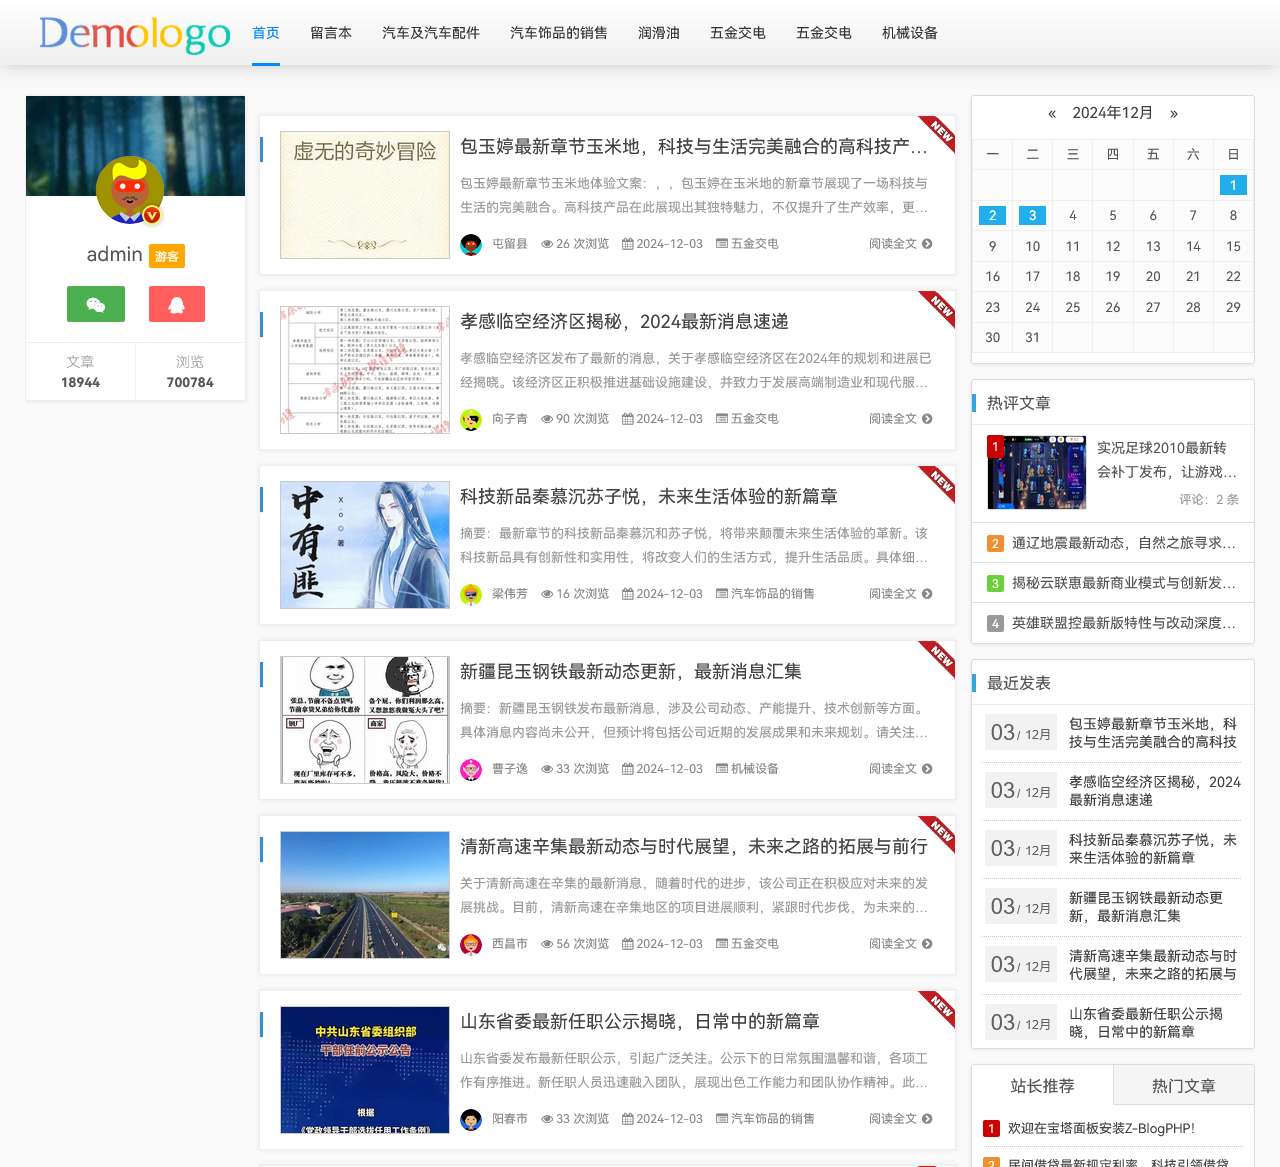Click 机械设备 category tag on 新疆昆玉钢铁 post
The height and width of the screenshot is (1167, 1280).
point(754,769)
